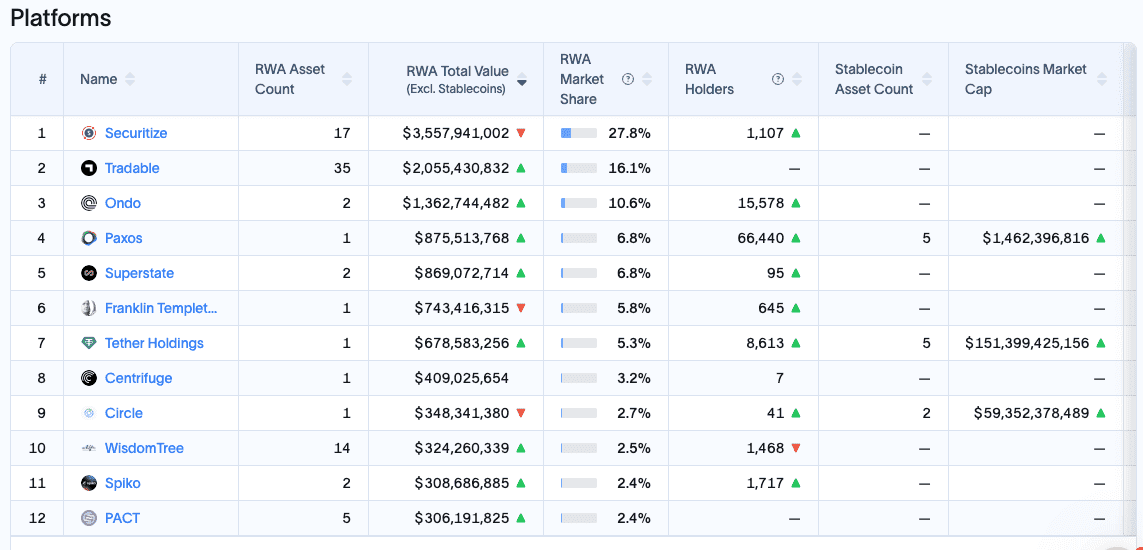Click Circle market cap $59,352,378,489
The height and width of the screenshot is (550, 1143).
click(x=1031, y=413)
